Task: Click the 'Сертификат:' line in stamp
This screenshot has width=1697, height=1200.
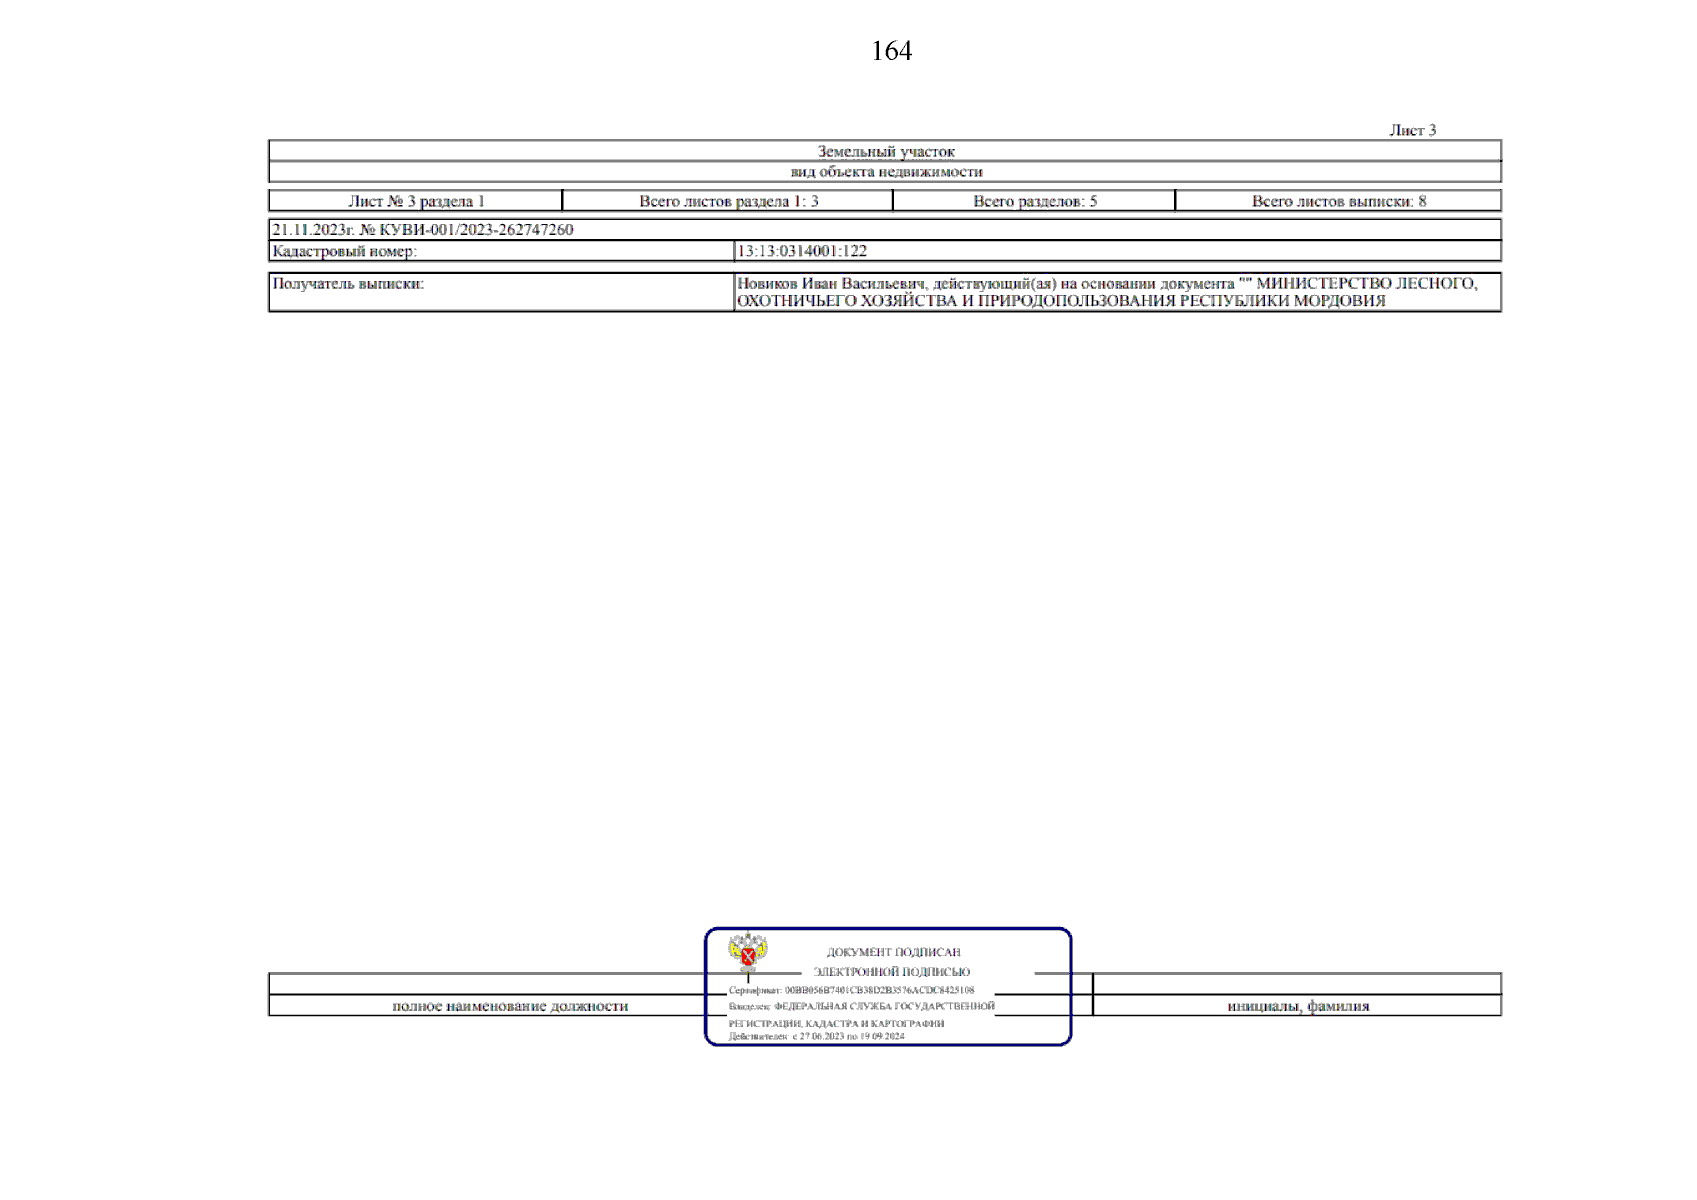Action: pos(851,990)
